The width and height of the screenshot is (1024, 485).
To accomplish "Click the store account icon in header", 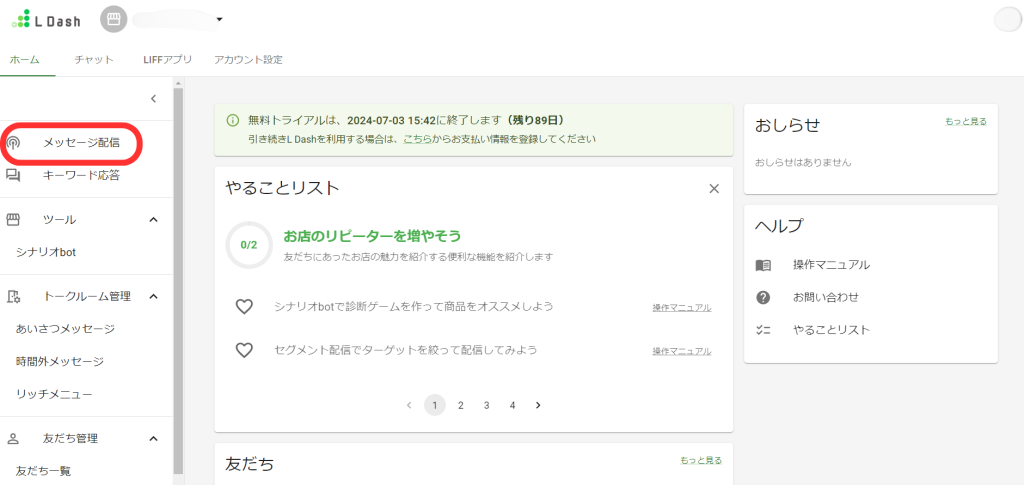I will [x=114, y=19].
